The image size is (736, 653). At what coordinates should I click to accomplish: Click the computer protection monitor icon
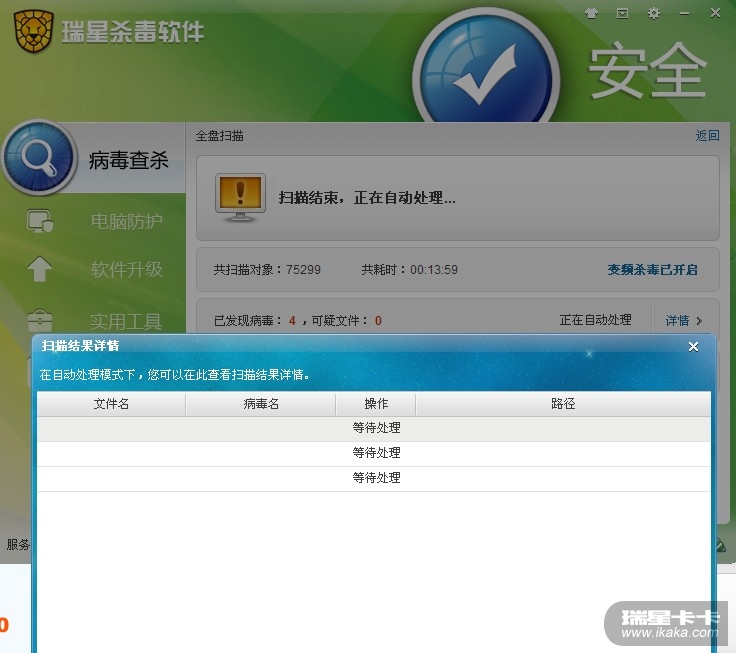tap(40, 221)
